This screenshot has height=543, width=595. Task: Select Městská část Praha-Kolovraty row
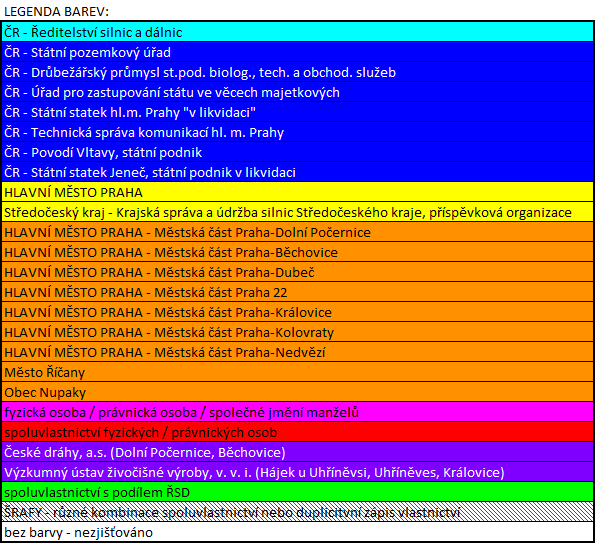tap(298, 332)
